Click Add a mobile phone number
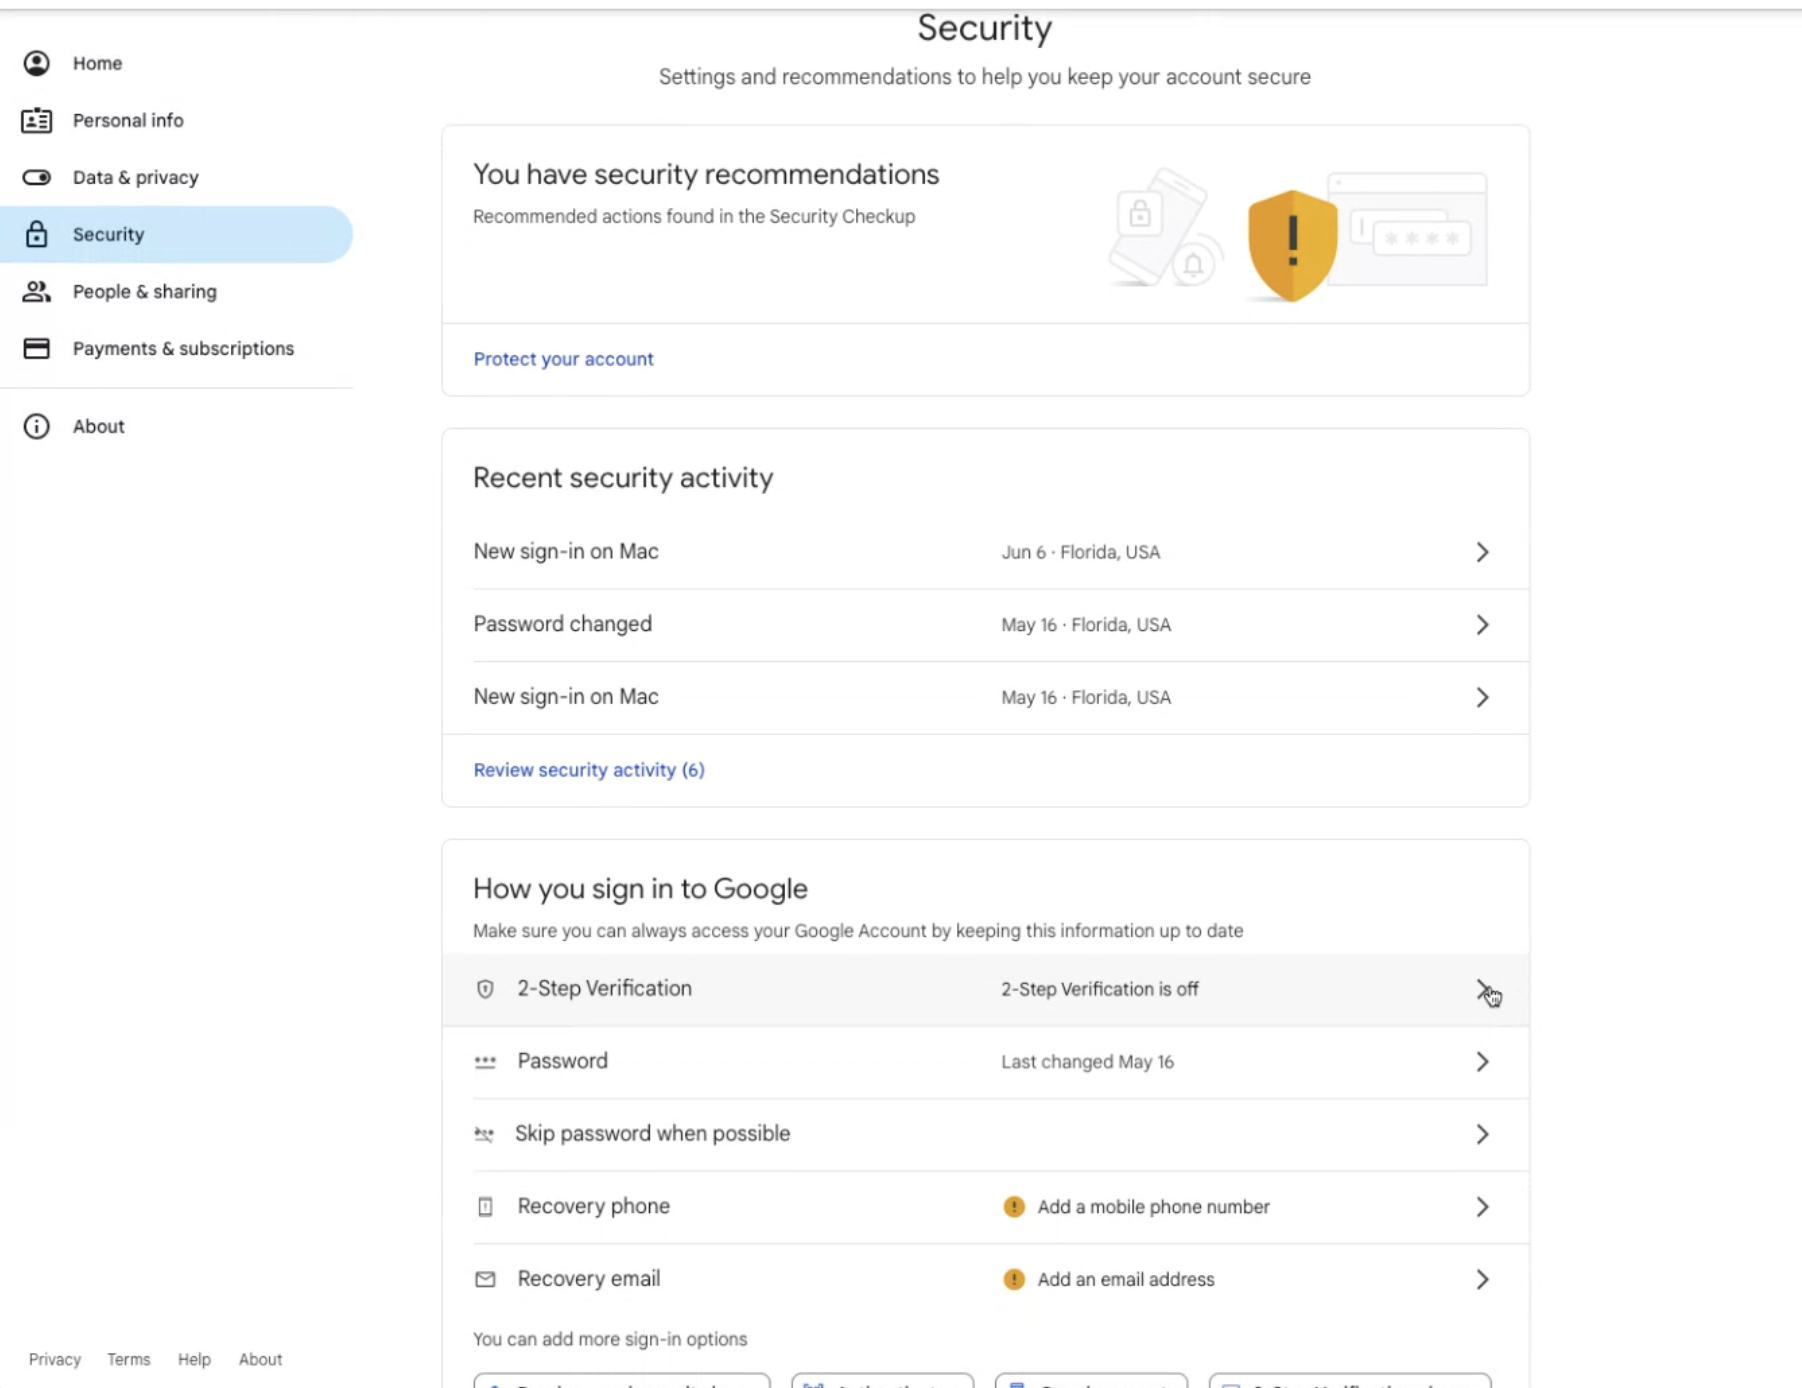 [x=1153, y=1207]
